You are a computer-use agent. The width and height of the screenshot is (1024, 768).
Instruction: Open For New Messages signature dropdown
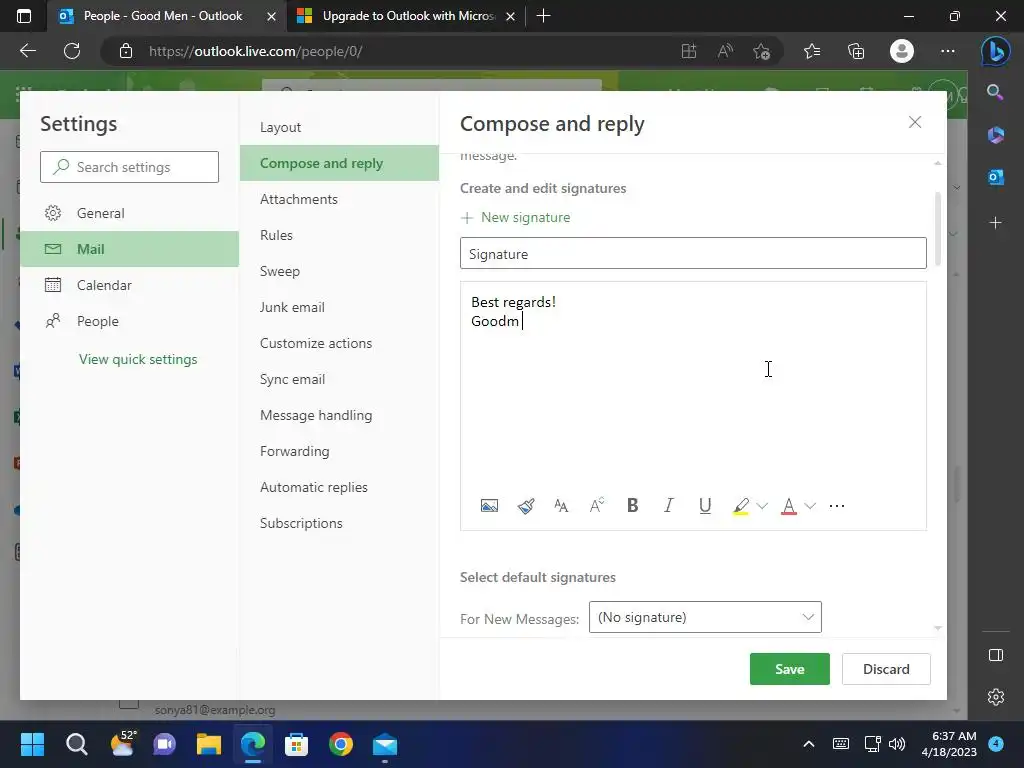click(705, 617)
